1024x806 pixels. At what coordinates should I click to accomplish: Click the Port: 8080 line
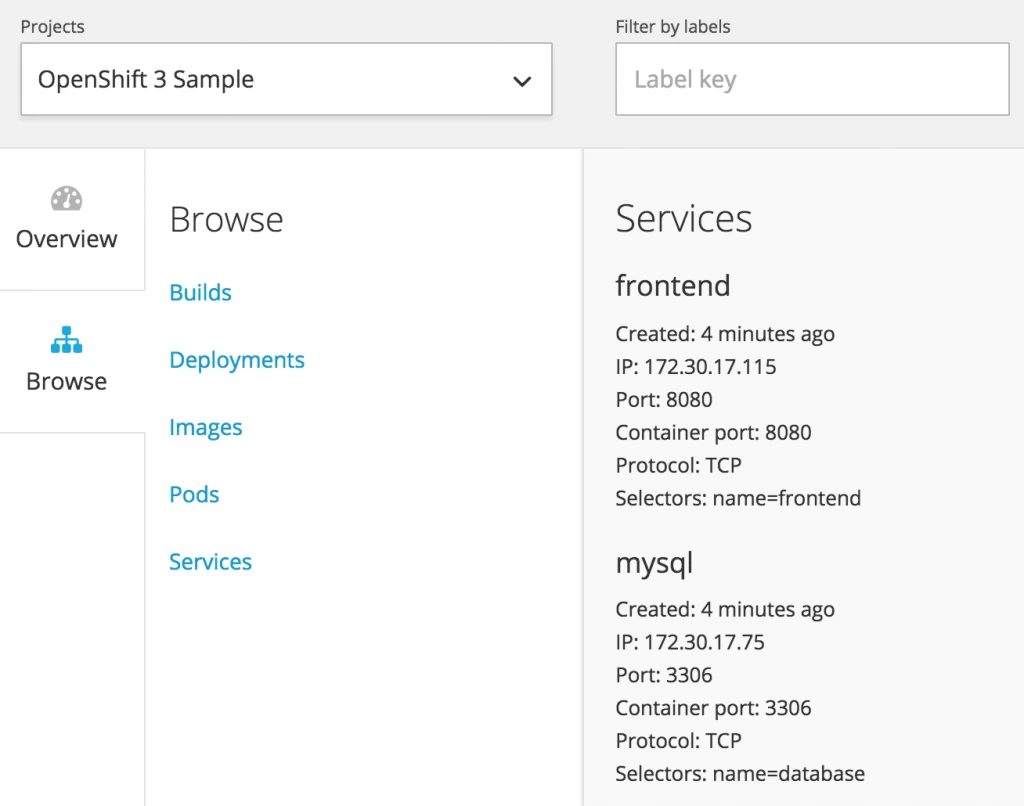click(x=664, y=400)
